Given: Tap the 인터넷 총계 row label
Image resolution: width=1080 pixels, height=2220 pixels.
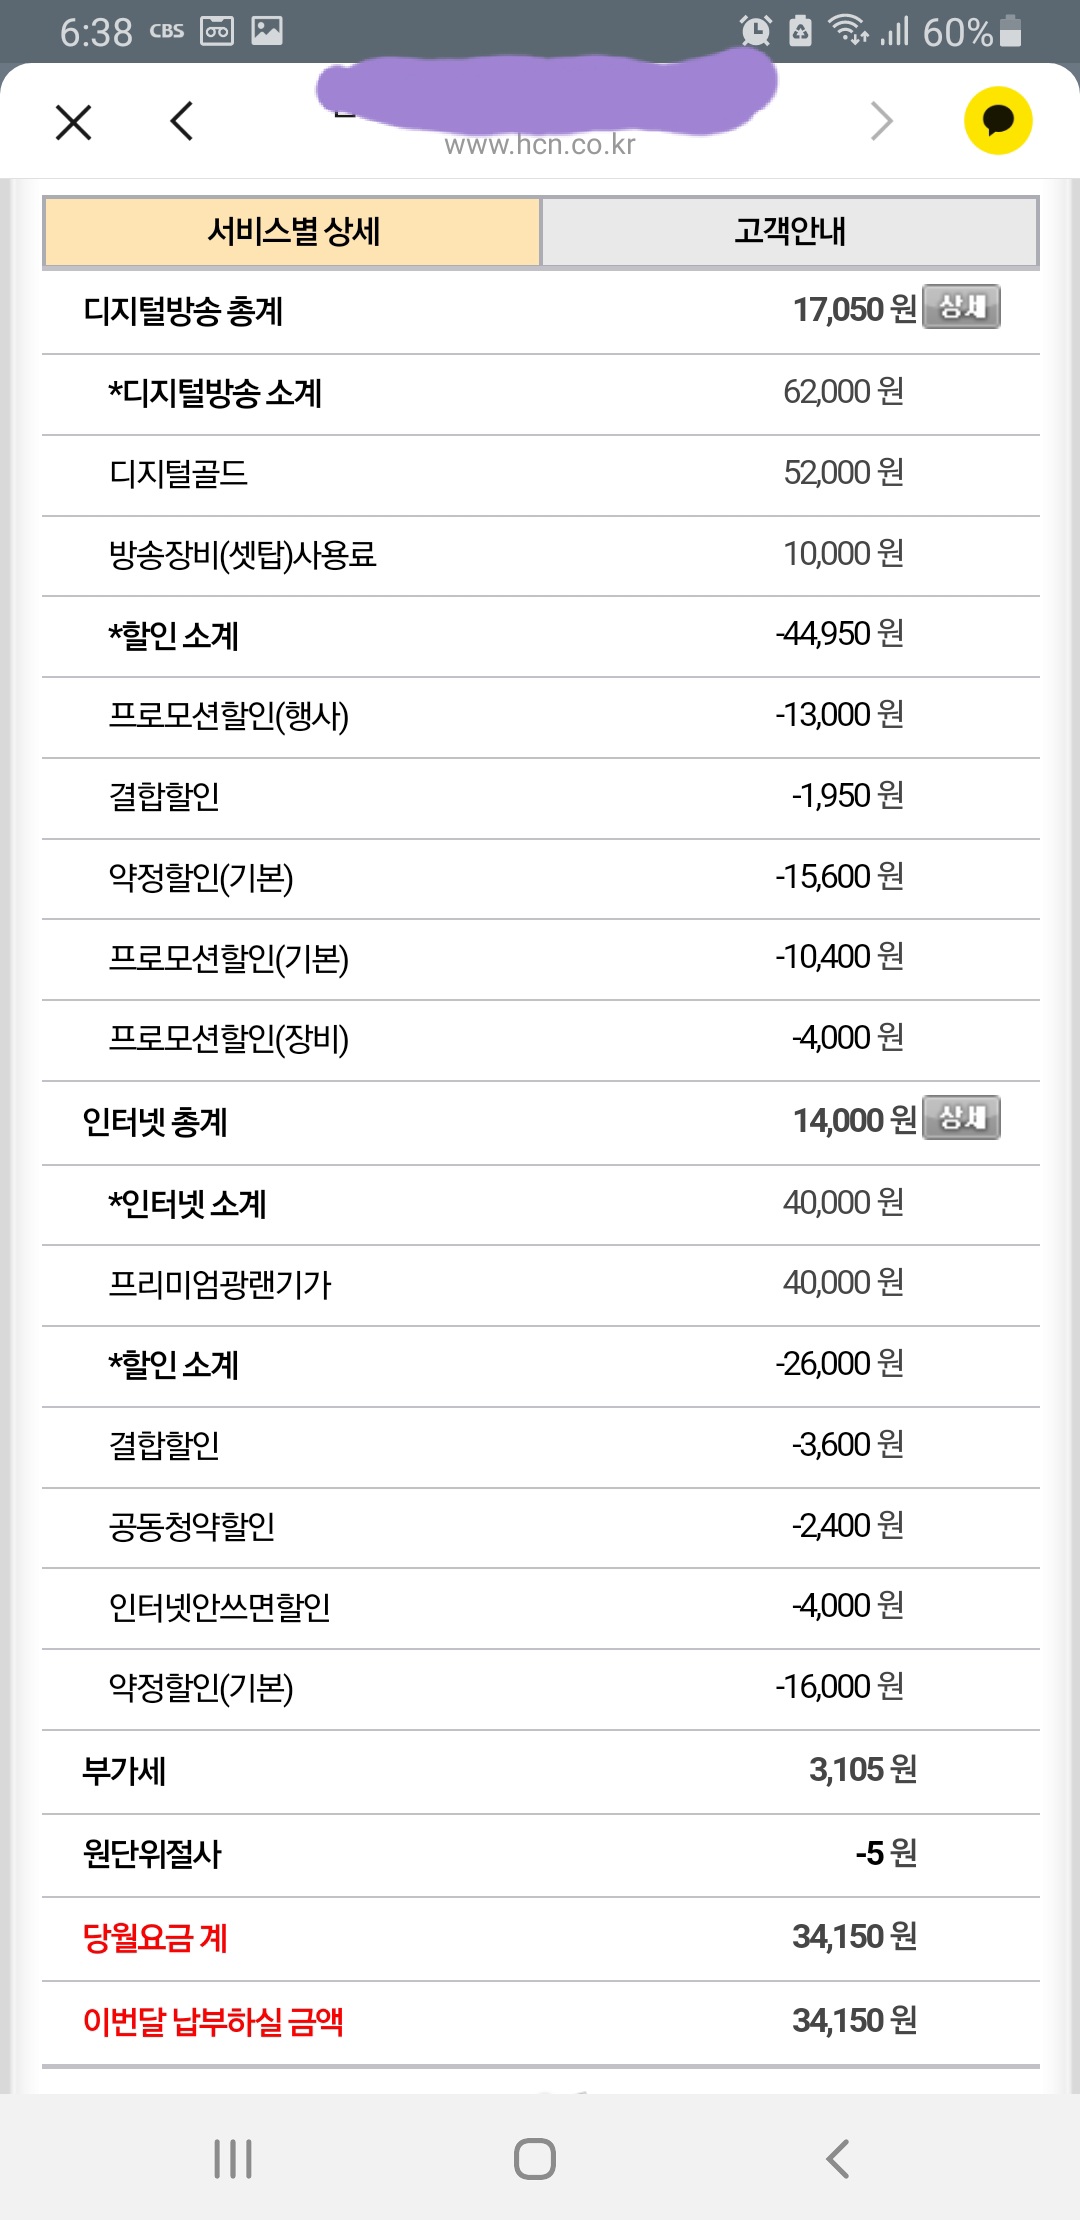Looking at the screenshot, I should 155,1123.
